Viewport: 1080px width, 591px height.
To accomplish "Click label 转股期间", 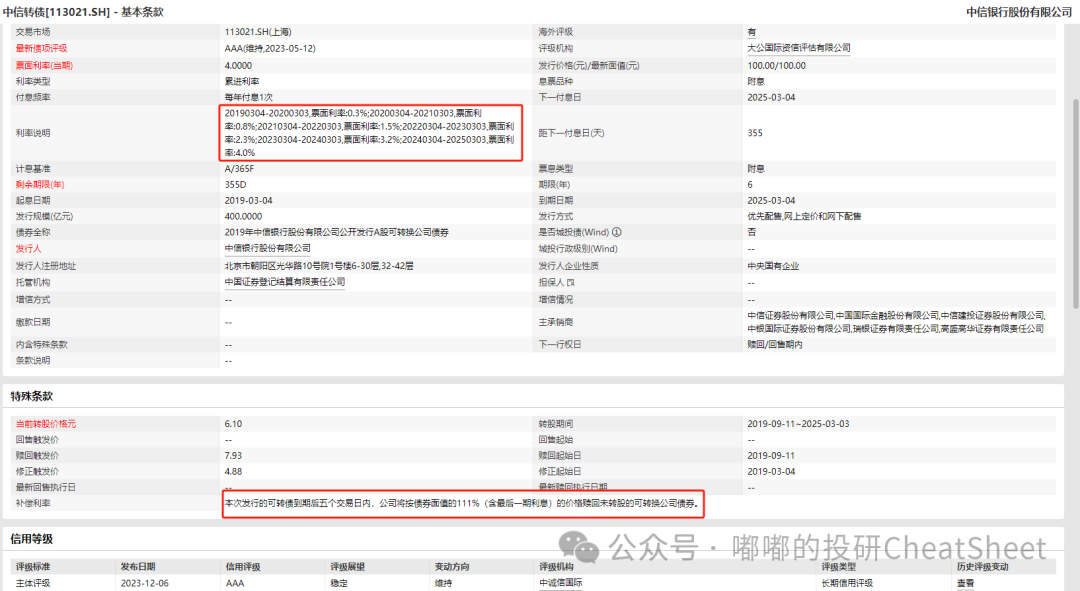I will [x=556, y=424].
